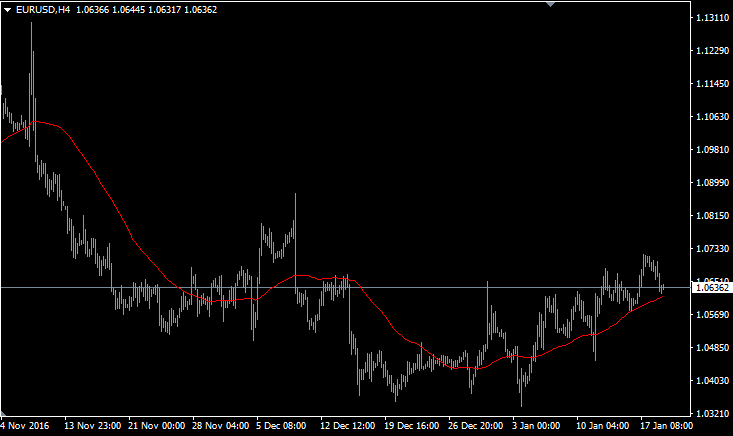Click price level 1.07330 on scale
Screen dimensions: 733x436
click(x=712, y=249)
